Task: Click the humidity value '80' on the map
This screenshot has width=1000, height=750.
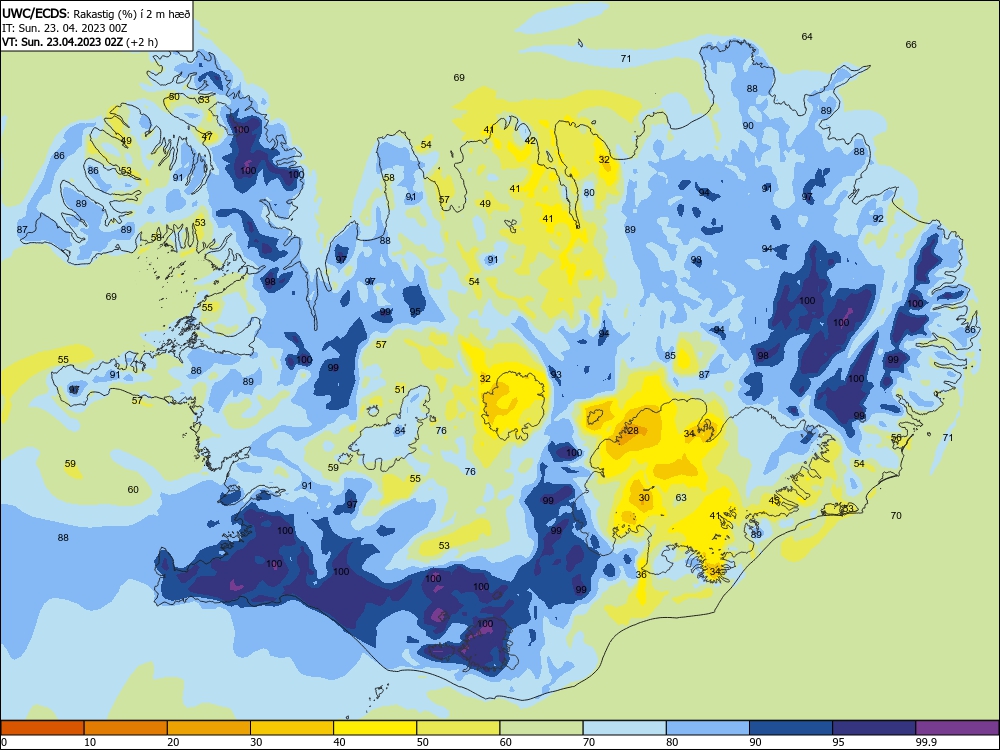Action: [589, 192]
